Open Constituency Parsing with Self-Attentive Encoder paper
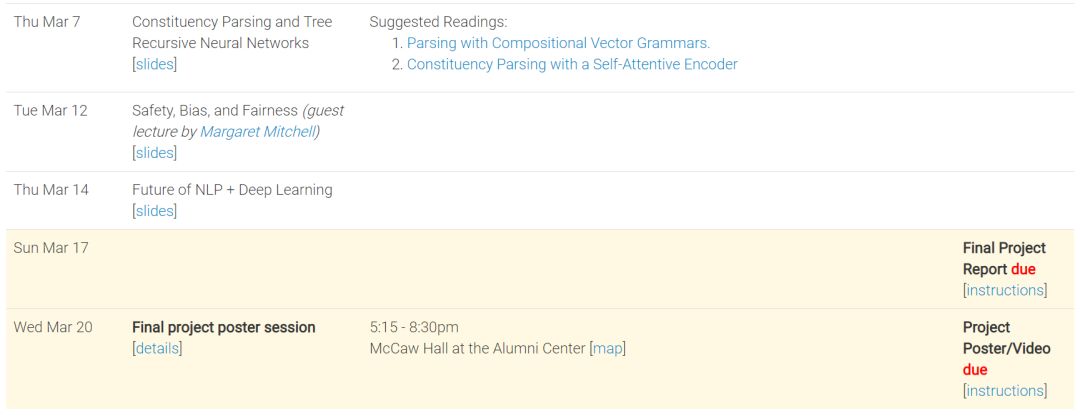The width and height of the screenshot is (1080, 419). pos(572,64)
